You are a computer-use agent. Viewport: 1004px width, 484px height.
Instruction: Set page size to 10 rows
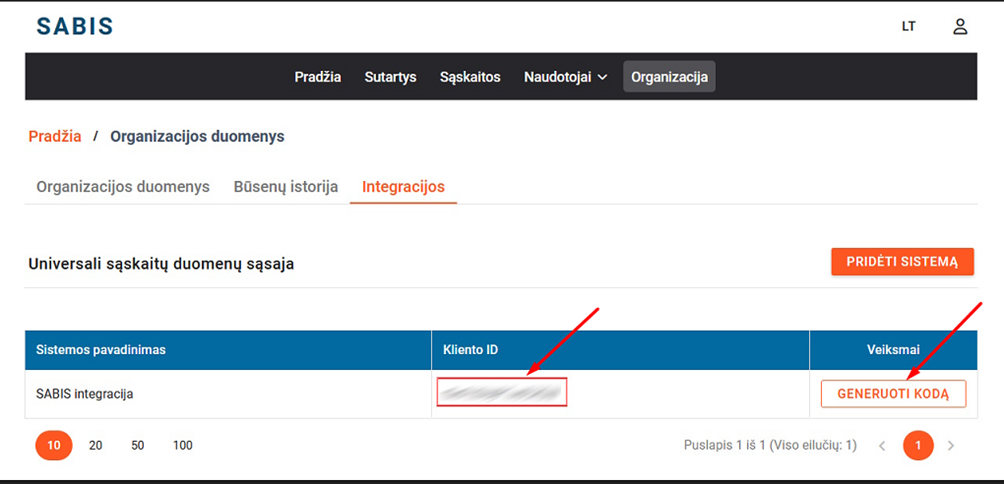[54, 445]
